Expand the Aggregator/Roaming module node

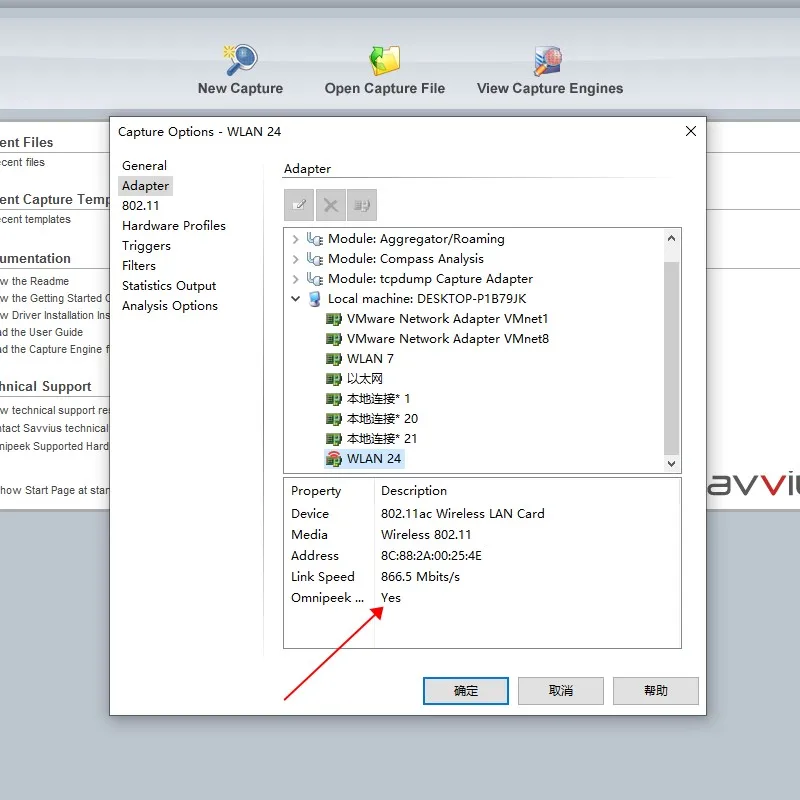tap(295, 239)
